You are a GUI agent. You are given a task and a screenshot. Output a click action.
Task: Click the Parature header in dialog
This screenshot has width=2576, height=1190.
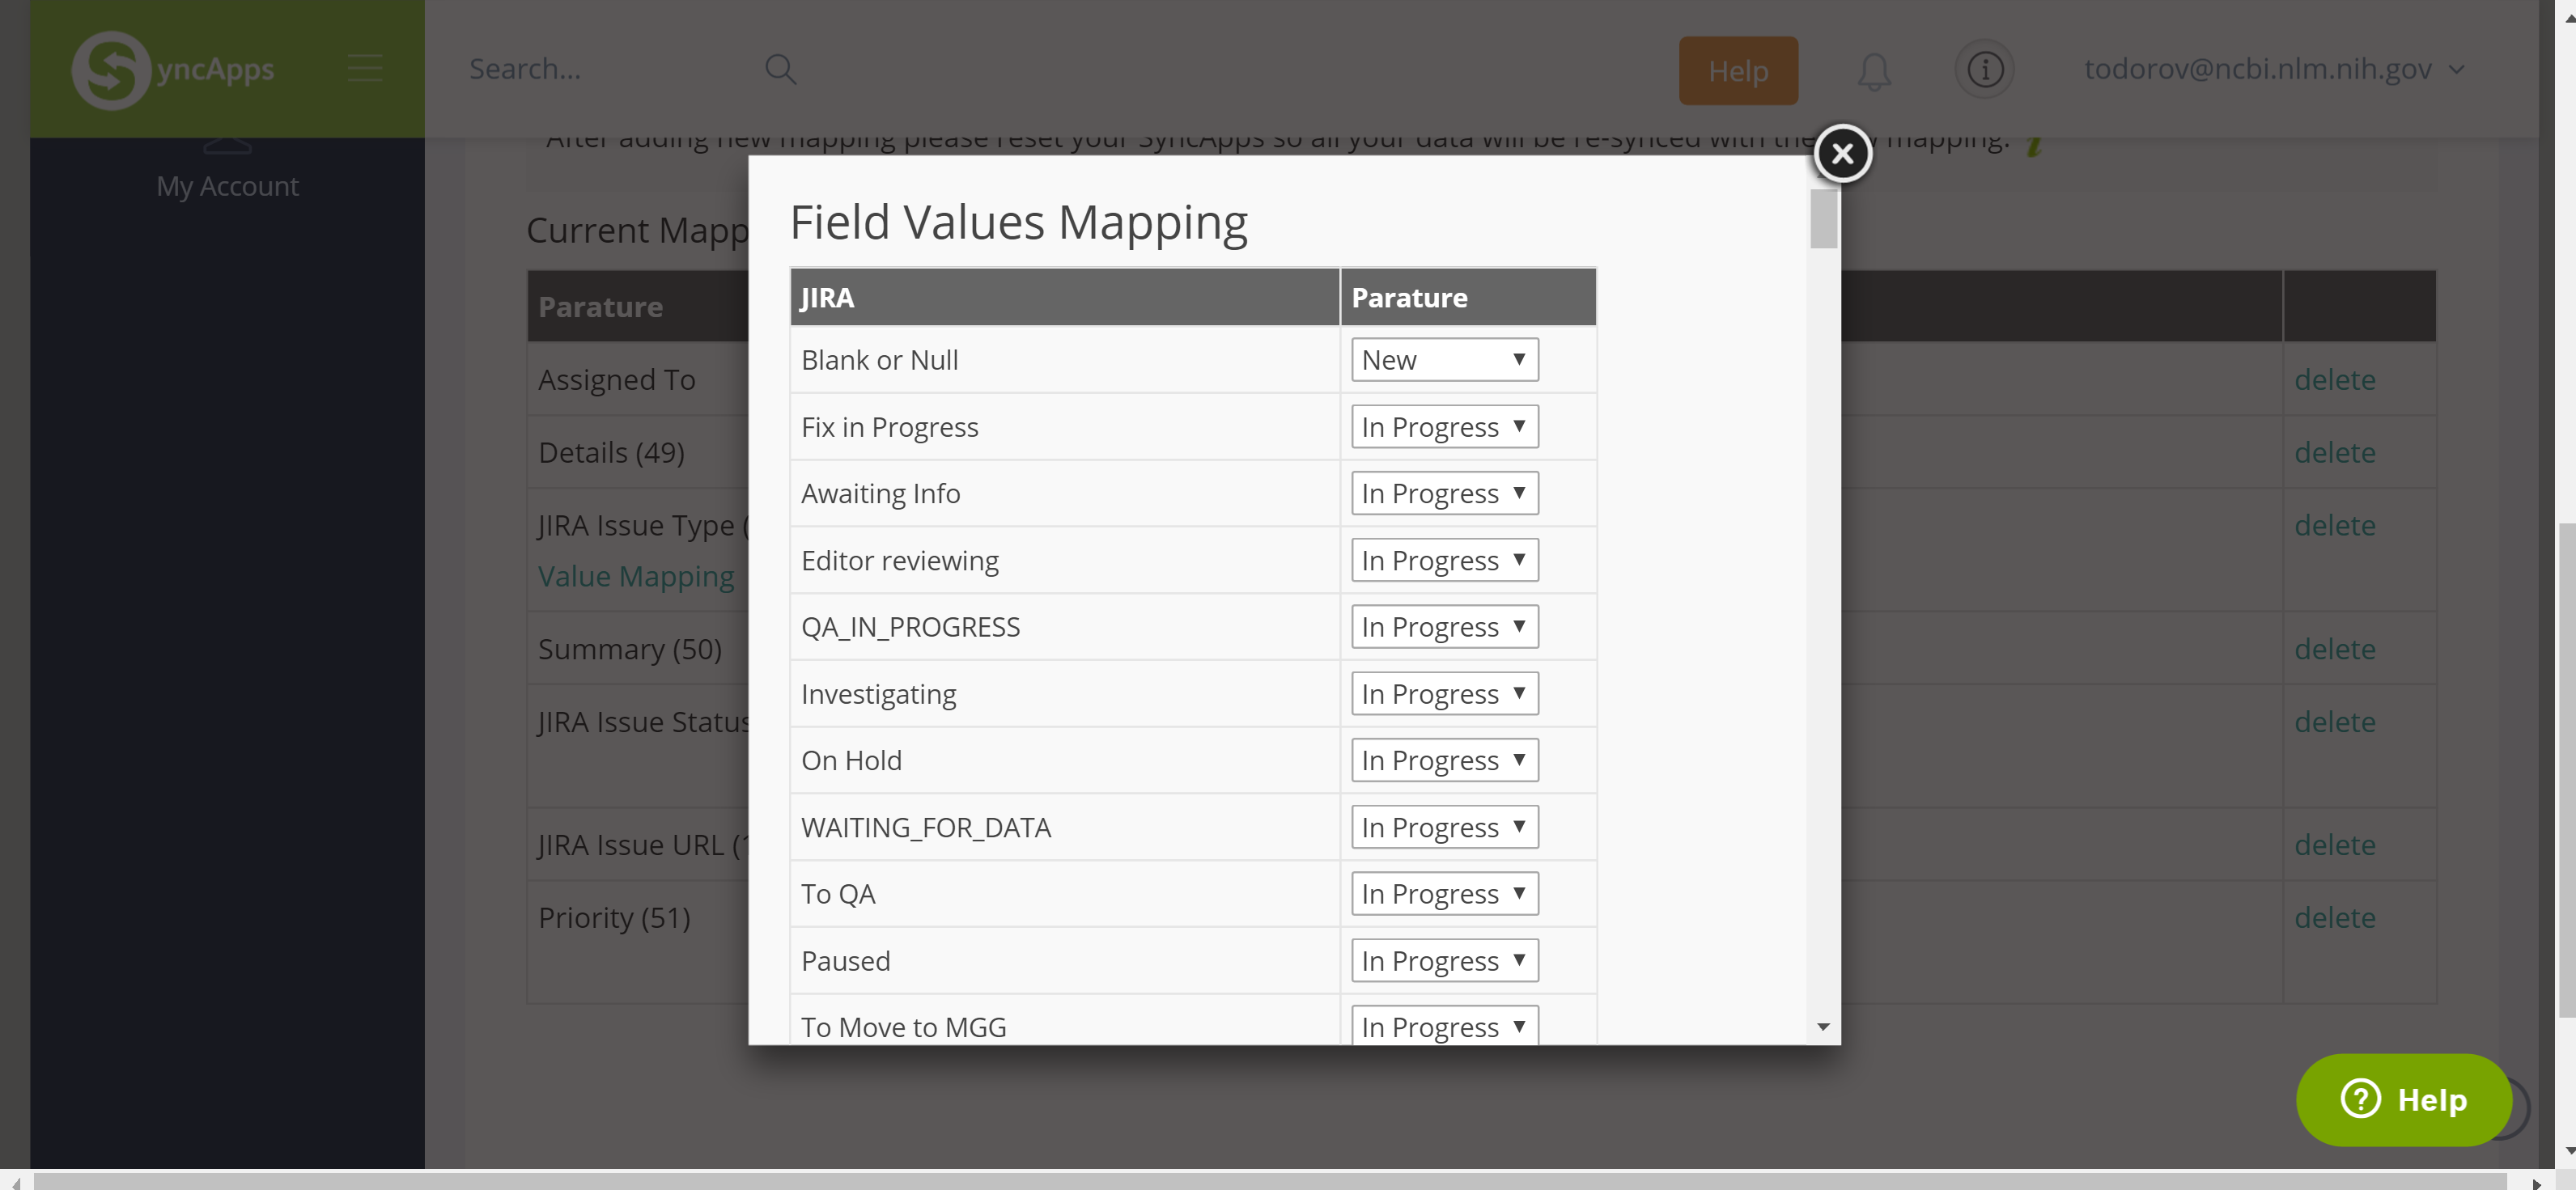tap(1468, 297)
